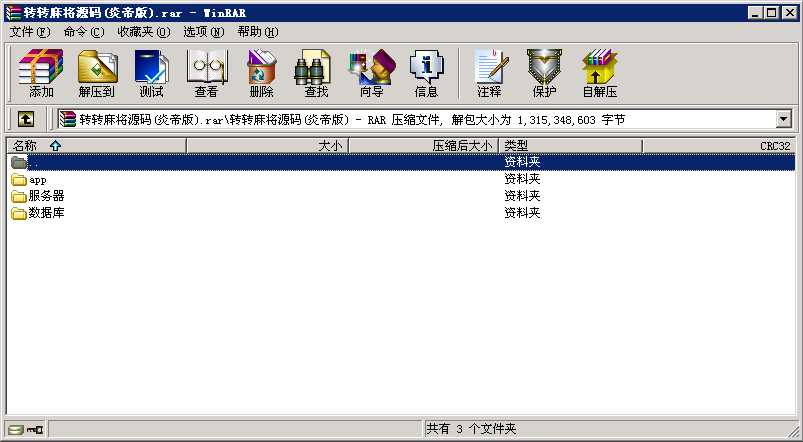This screenshot has width=803, height=442.
Task: Open the 收藏夹(O) menu
Action: coord(144,32)
